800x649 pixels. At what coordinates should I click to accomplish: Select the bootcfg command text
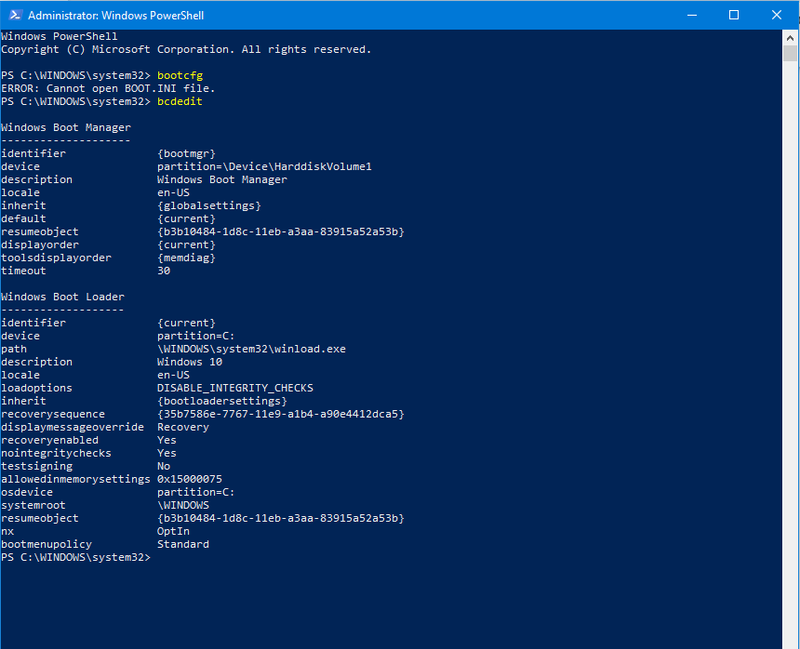tap(180, 75)
